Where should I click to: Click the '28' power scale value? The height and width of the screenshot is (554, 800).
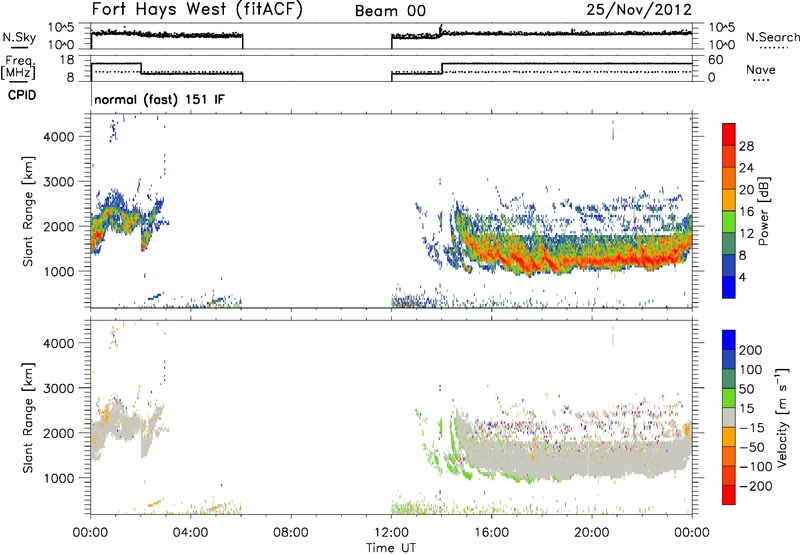(x=746, y=146)
